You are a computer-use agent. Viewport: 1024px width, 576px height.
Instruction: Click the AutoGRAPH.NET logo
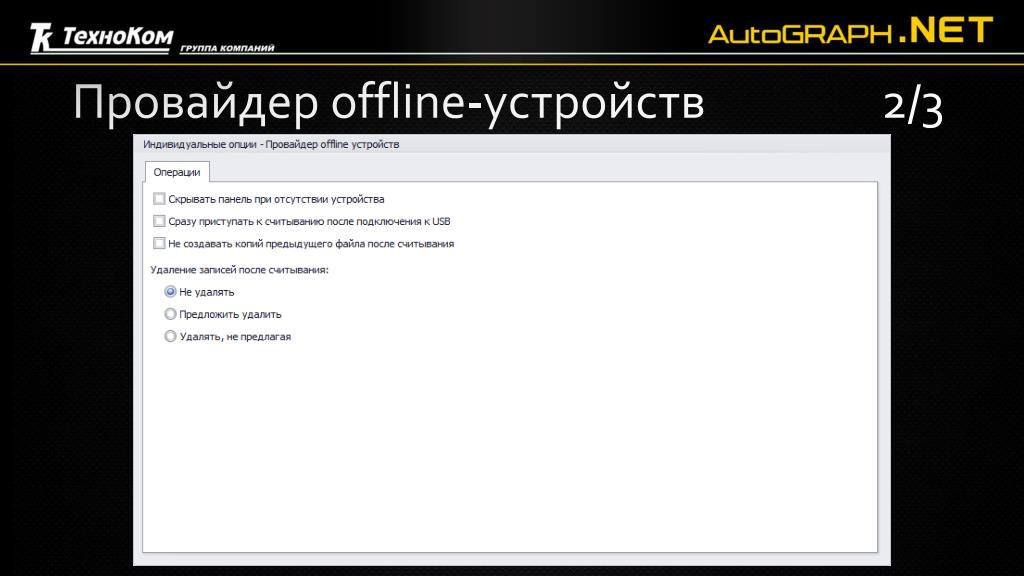point(850,31)
